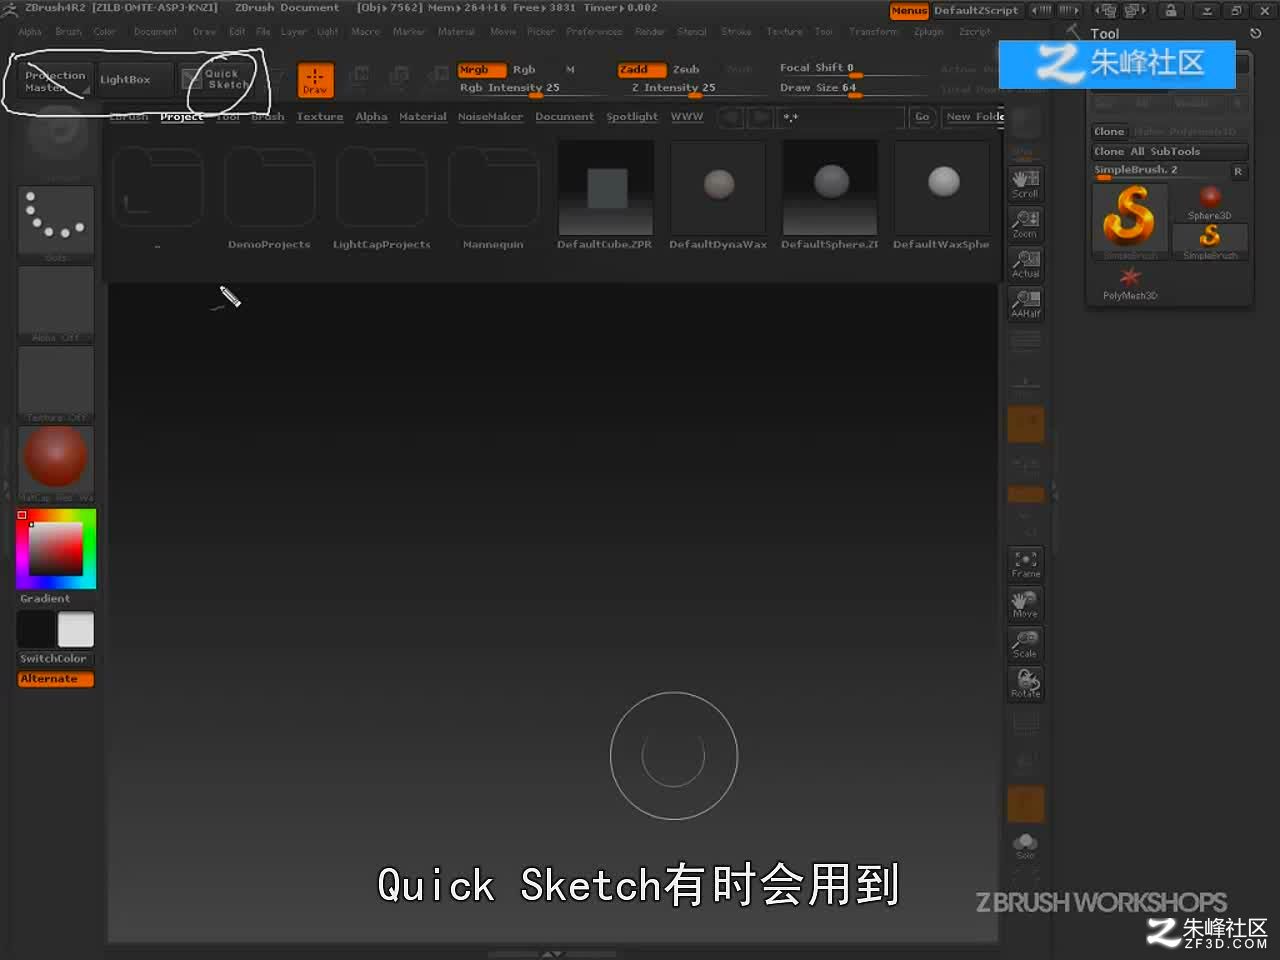Open the Alpha Off selector
The image size is (1280, 960).
click(x=56, y=304)
